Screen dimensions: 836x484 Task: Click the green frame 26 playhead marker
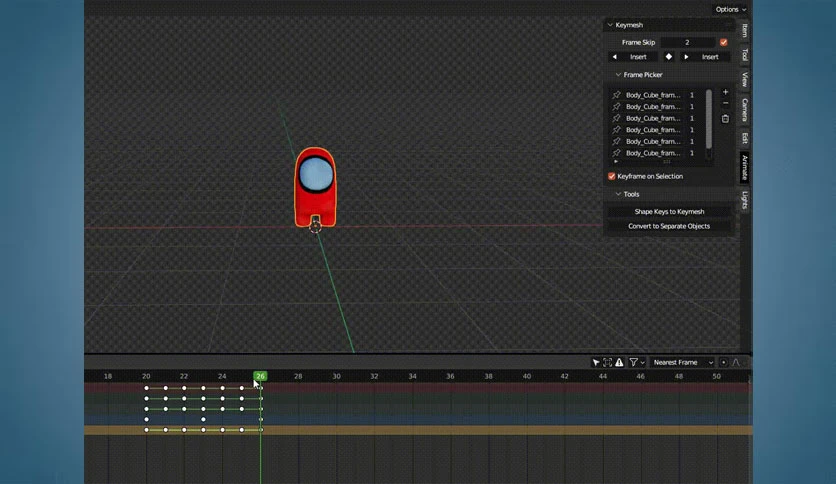tap(260, 376)
